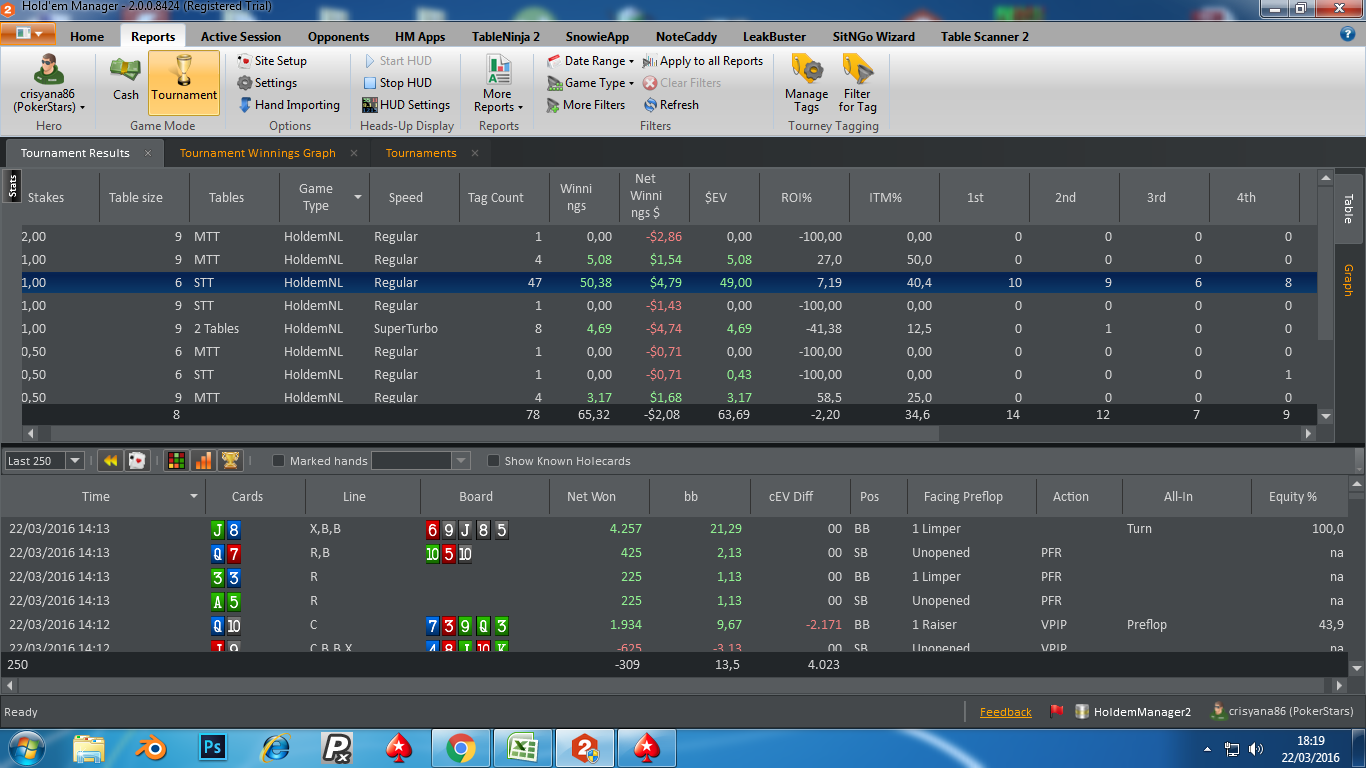This screenshot has height=768, width=1366.
Task: Open Game Type column header dropdown arrow
Action: pos(357,197)
